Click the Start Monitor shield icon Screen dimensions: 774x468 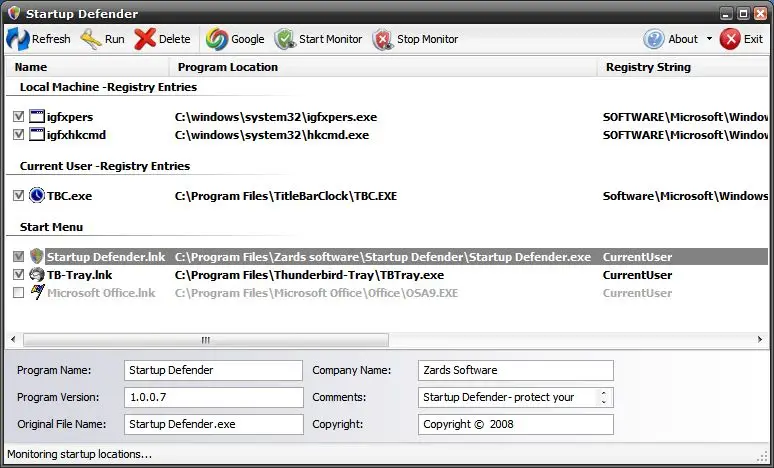coord(285,39)
